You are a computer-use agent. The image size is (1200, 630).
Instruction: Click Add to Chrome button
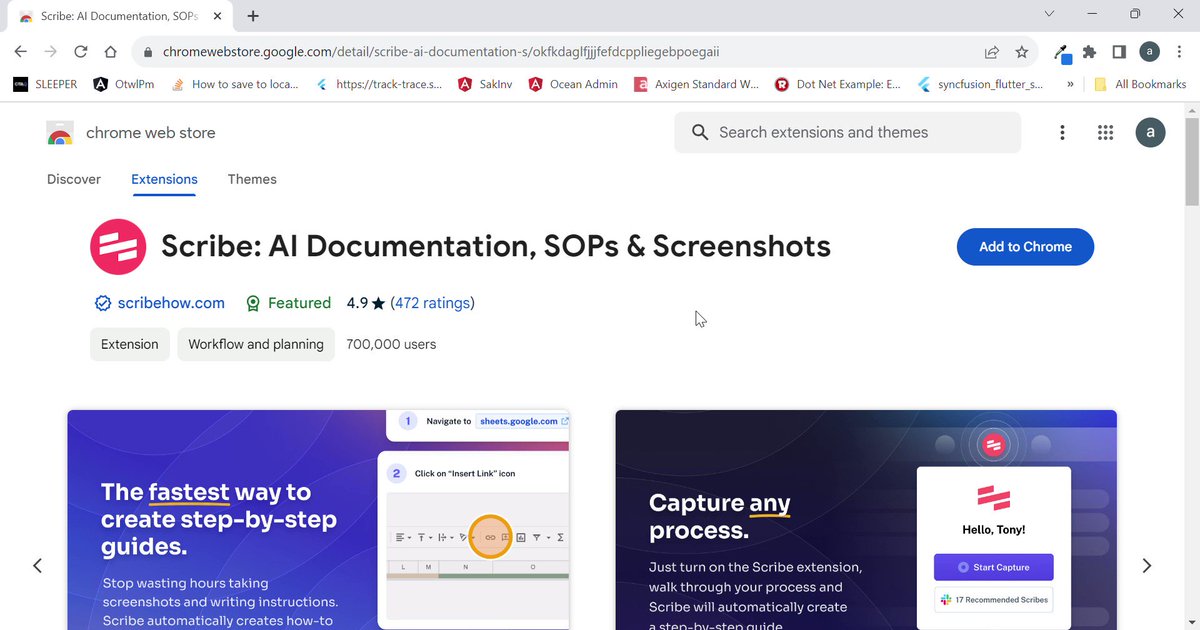pyautogui.click(x=1025, y=247)
